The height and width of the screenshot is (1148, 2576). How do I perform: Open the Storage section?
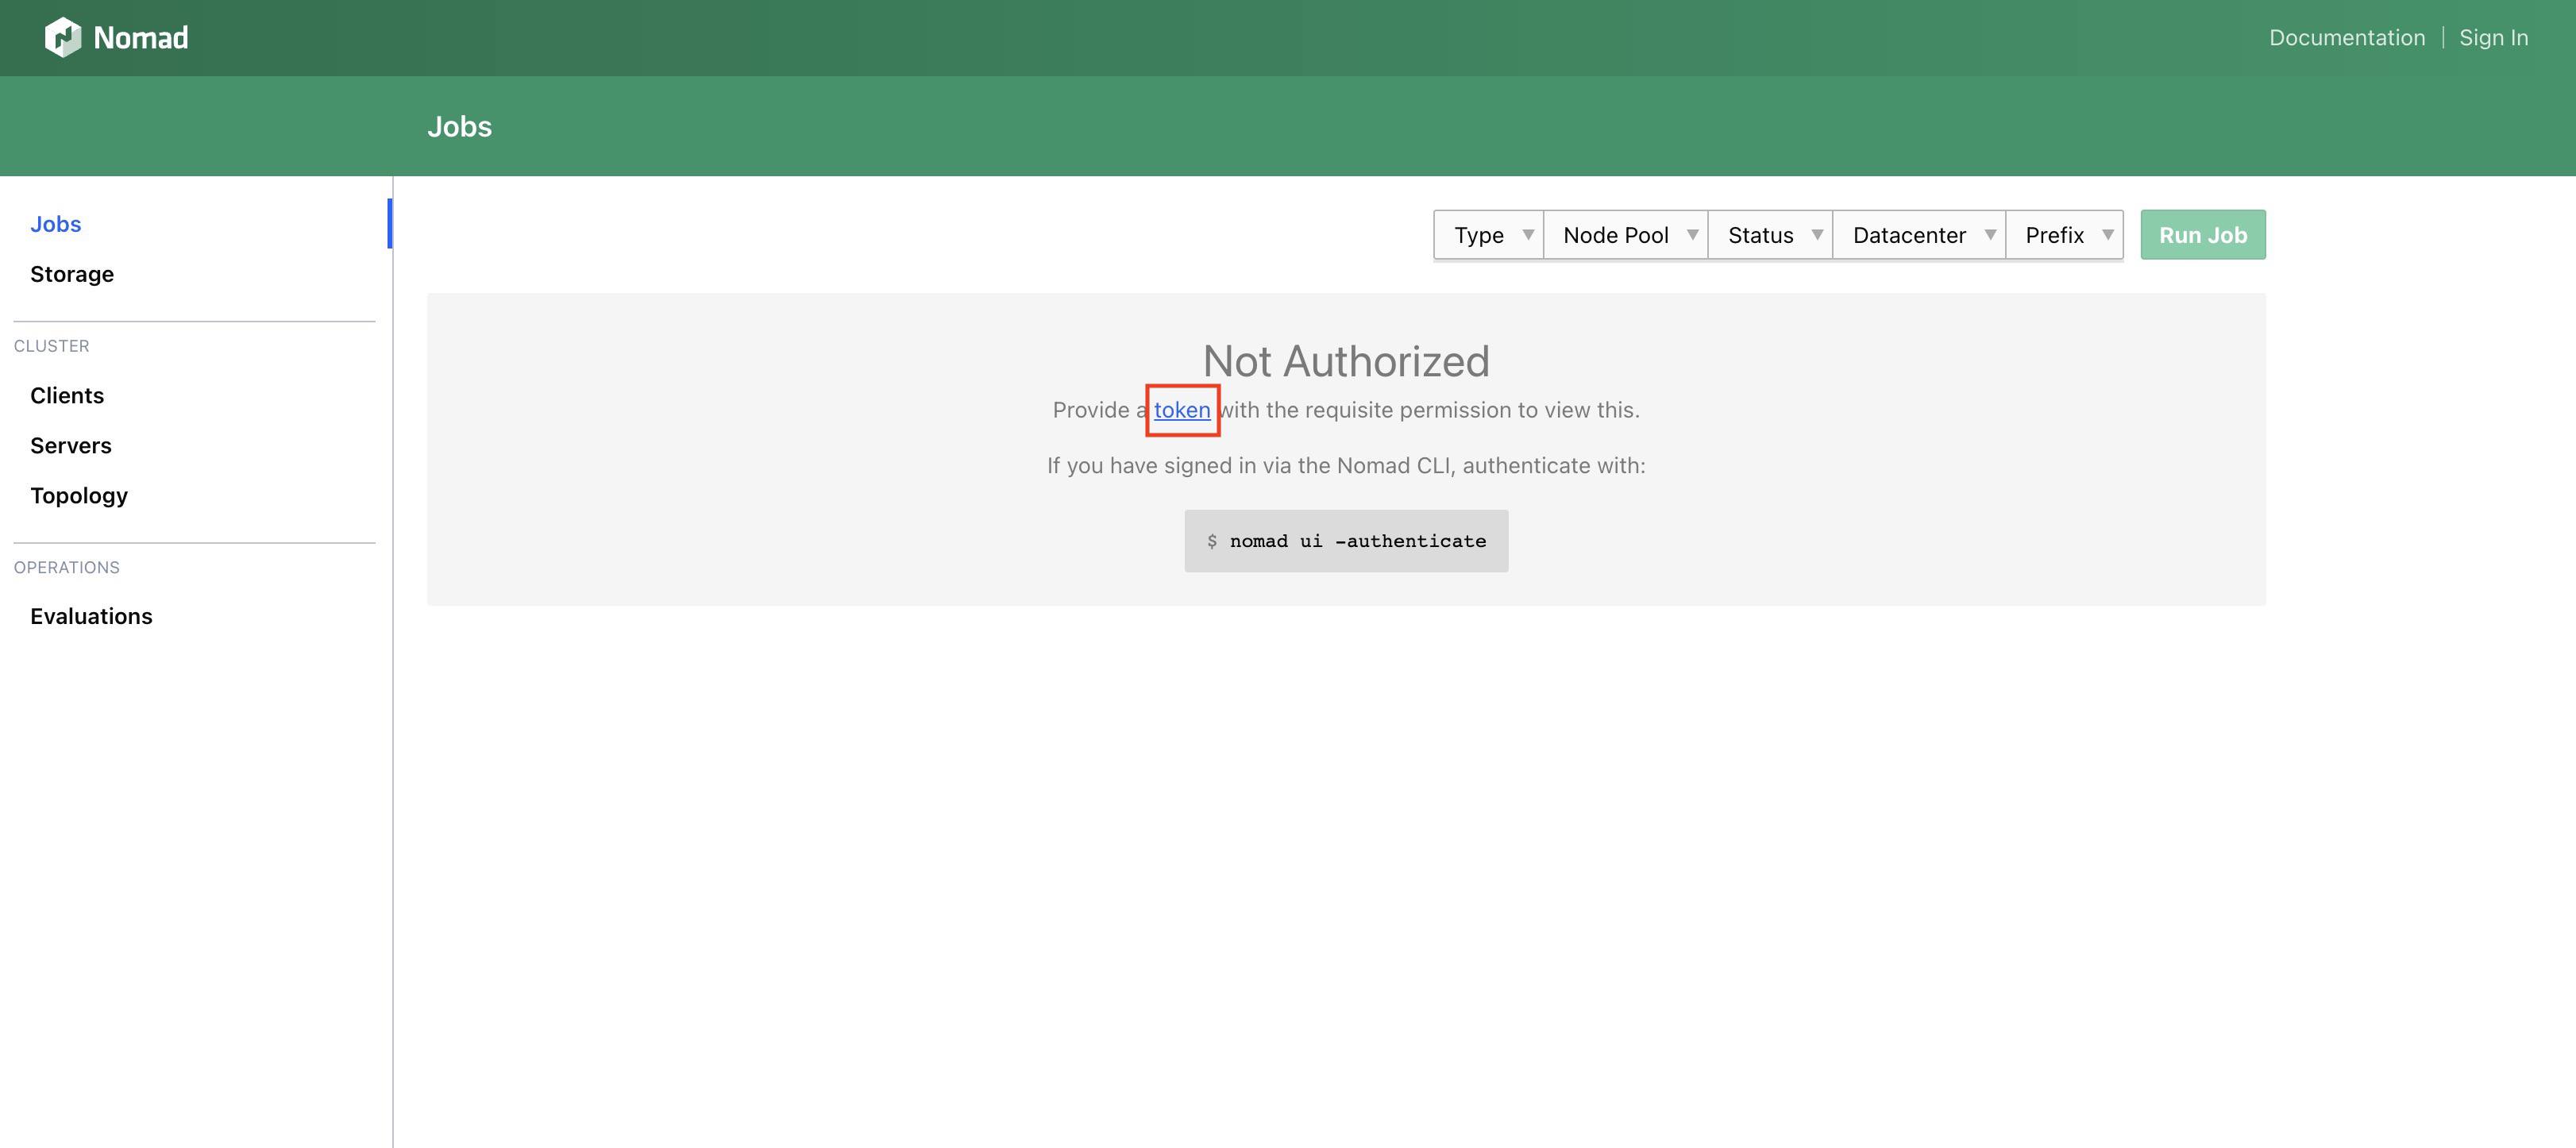click(x=71, y=274)
